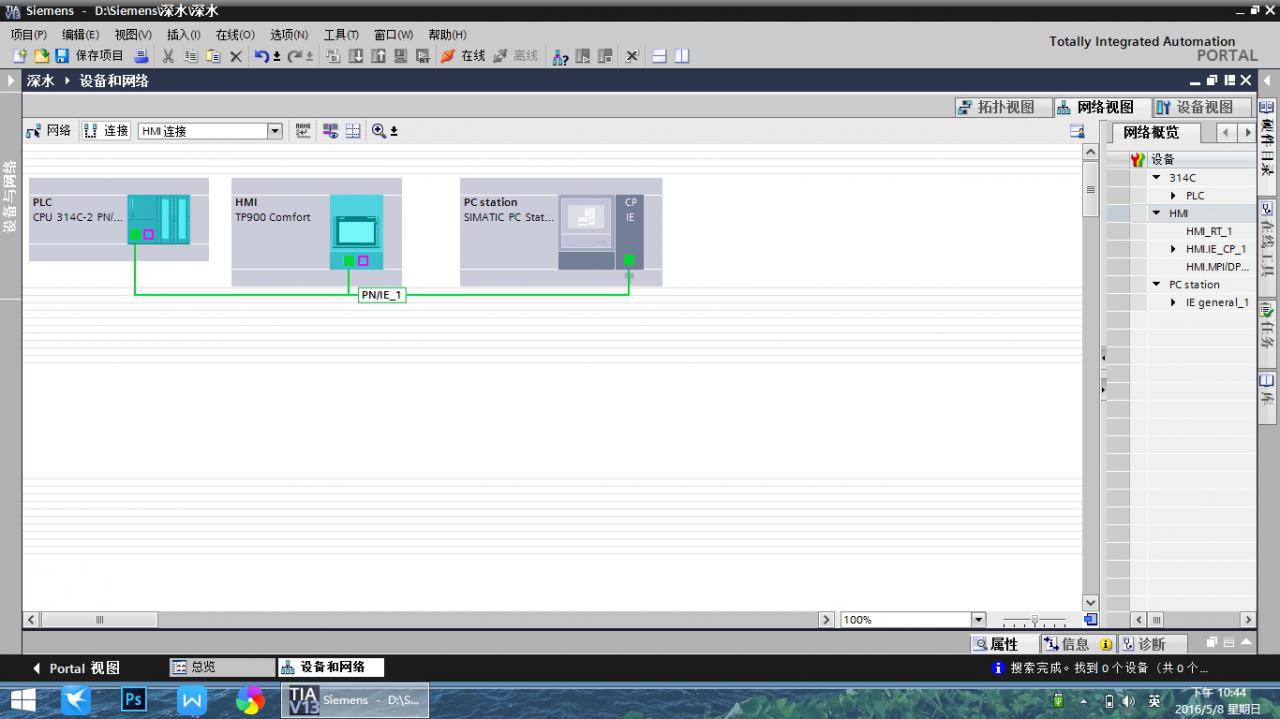The width and height of the screenshot is (1280, 719).
Task: Cut selection with the scissors icon
Action: [168, 56]
